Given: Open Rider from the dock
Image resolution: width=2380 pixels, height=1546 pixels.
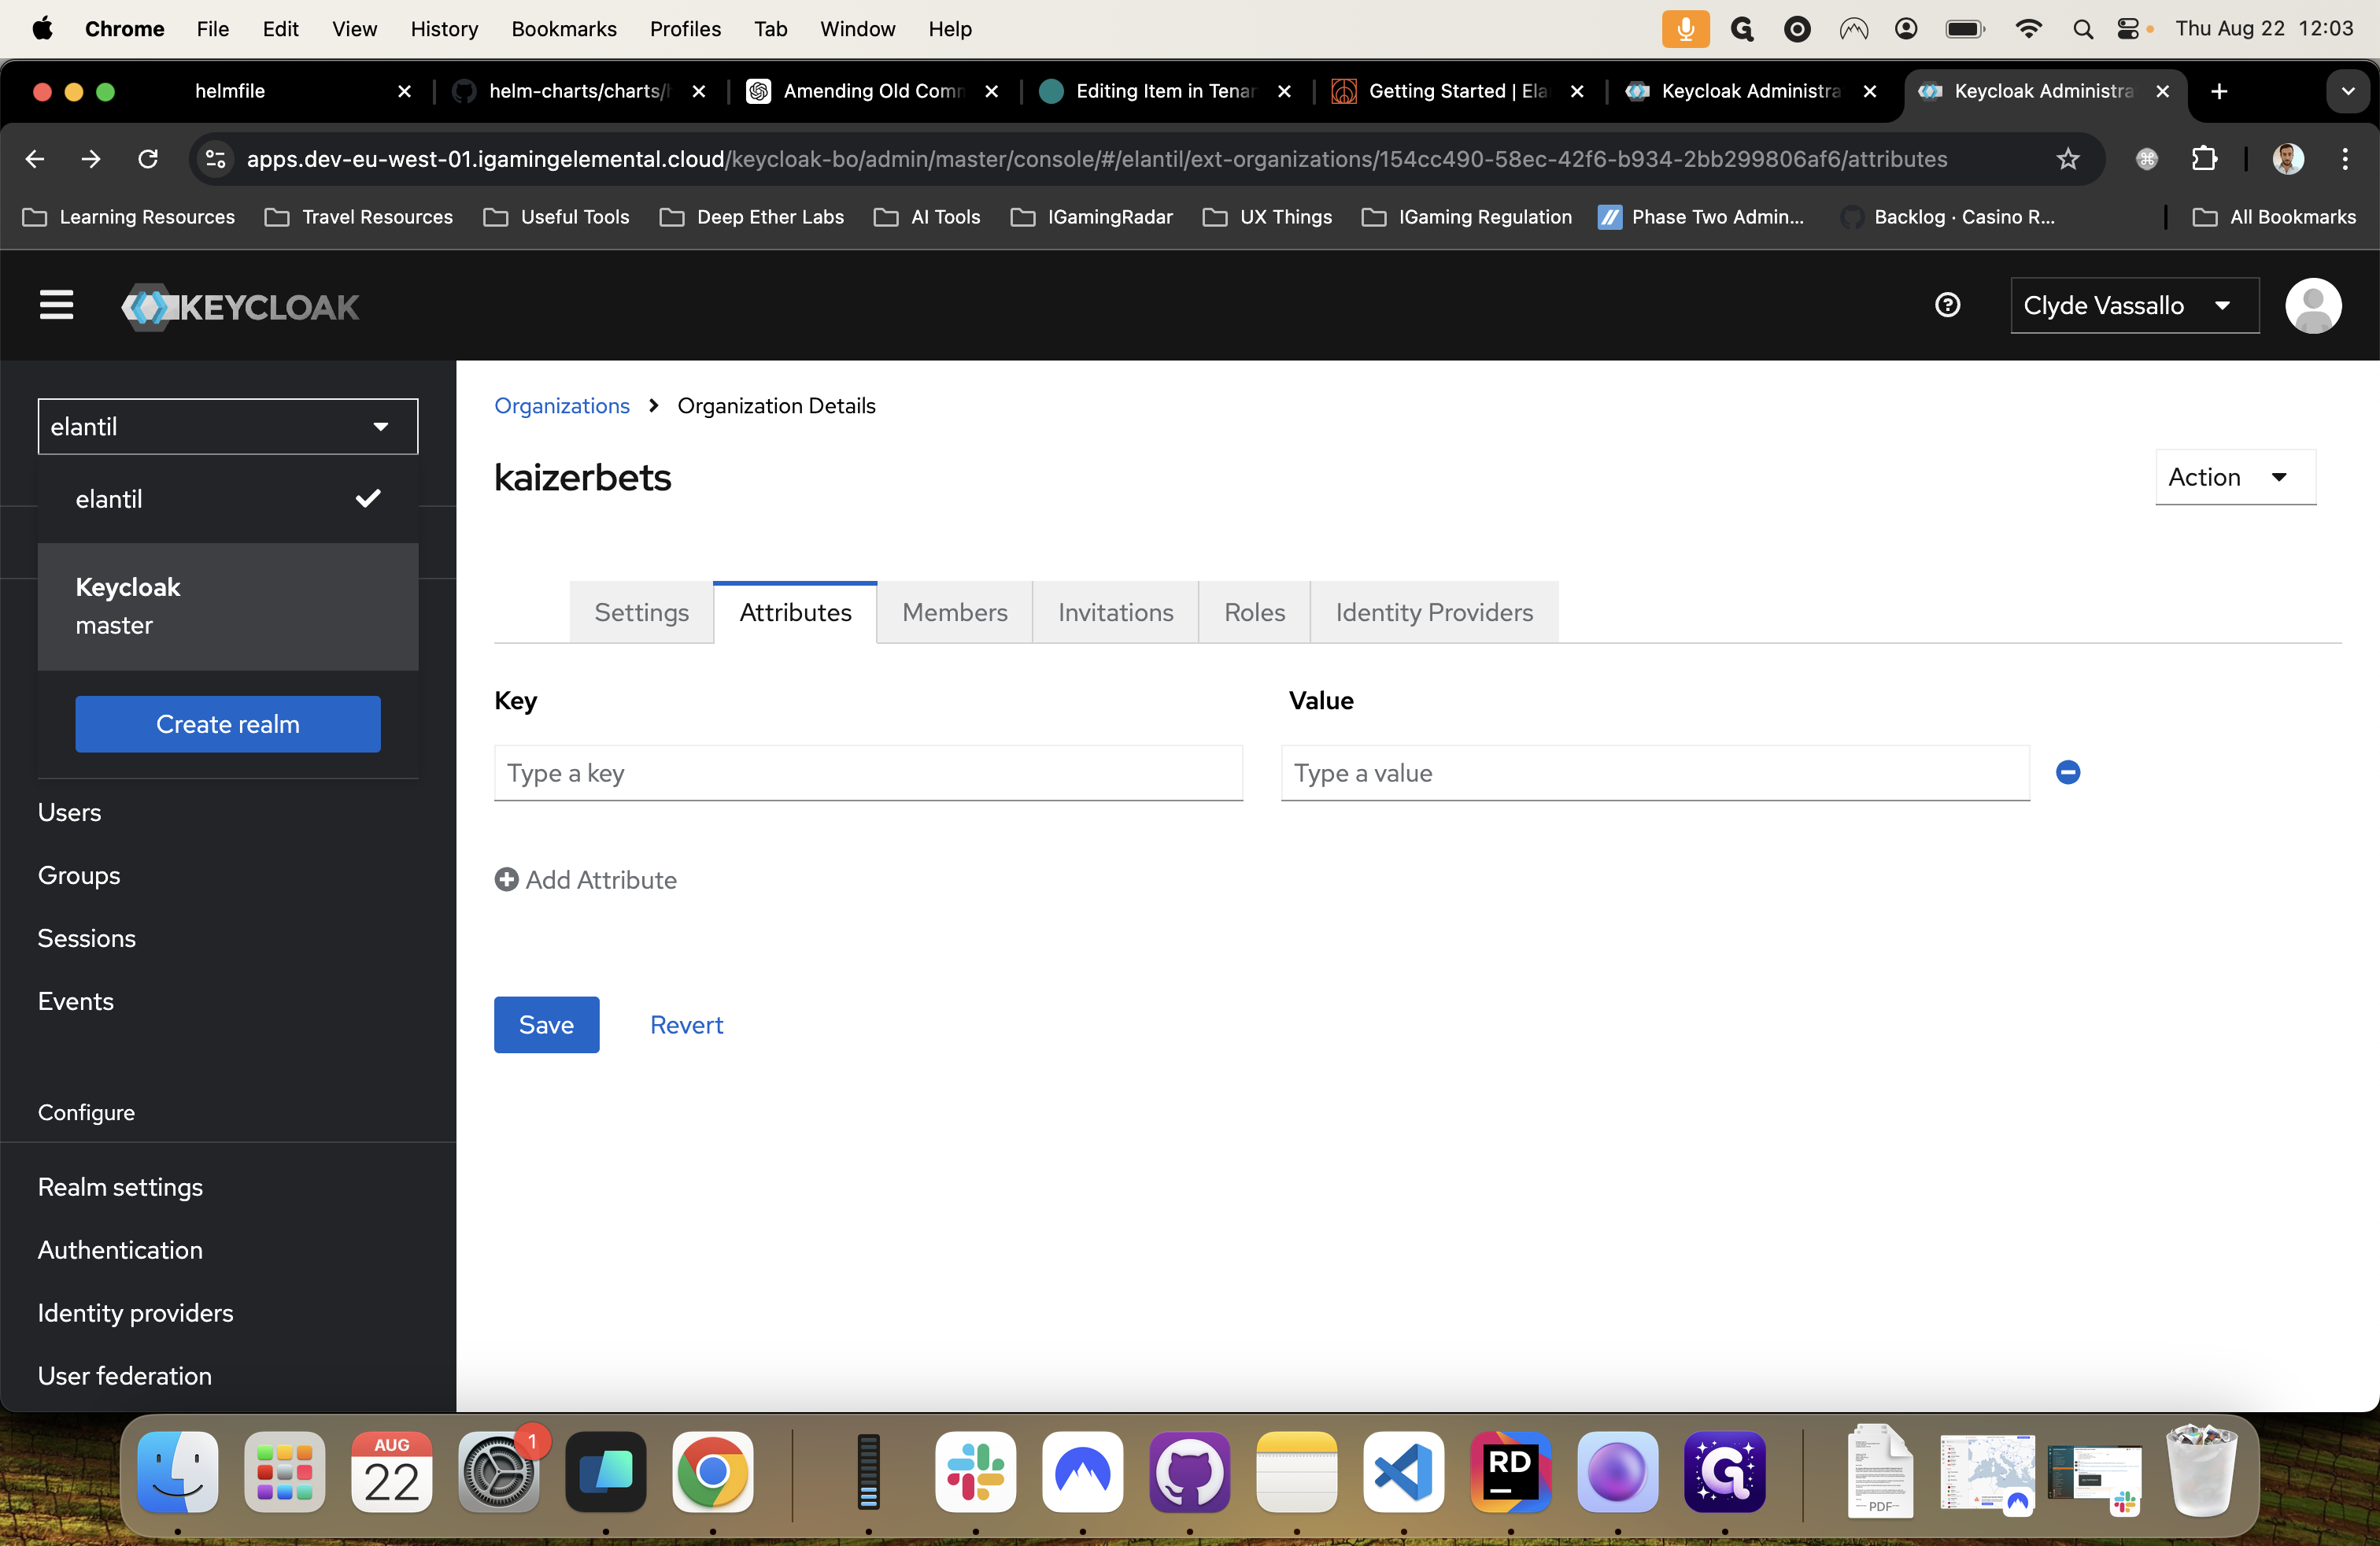Looking at the screenshot, I should tap(1511, 1471).
